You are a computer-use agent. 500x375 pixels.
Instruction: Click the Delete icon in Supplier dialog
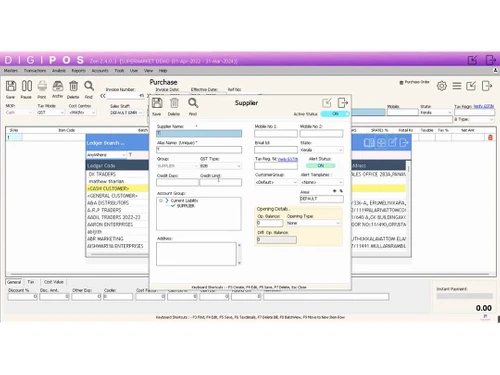click(174, 103)
